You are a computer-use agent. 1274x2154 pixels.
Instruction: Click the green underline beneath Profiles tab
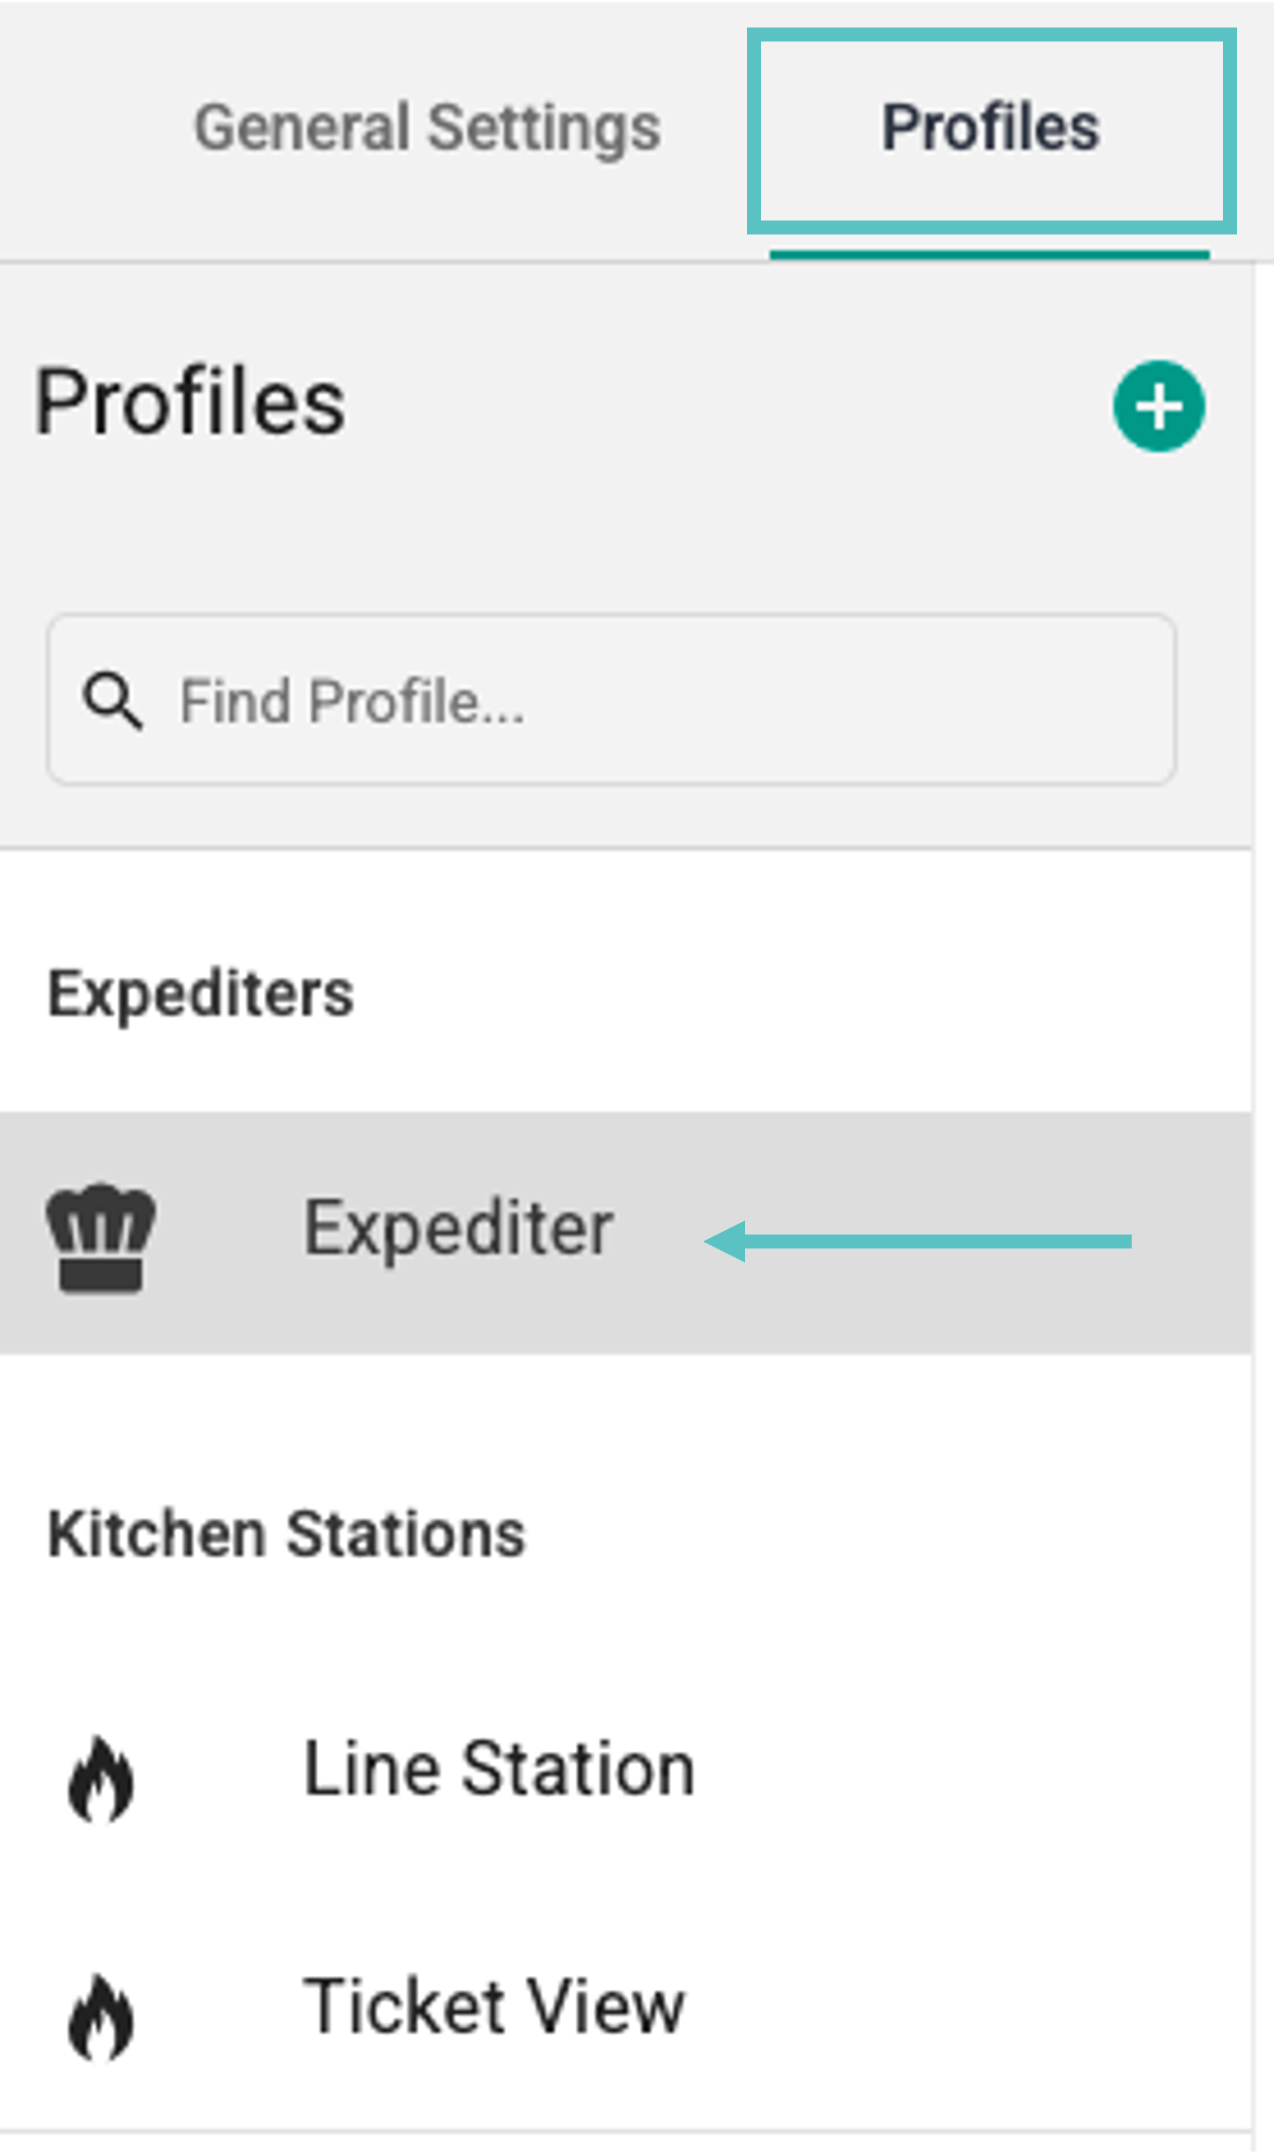tap(989, 255)
